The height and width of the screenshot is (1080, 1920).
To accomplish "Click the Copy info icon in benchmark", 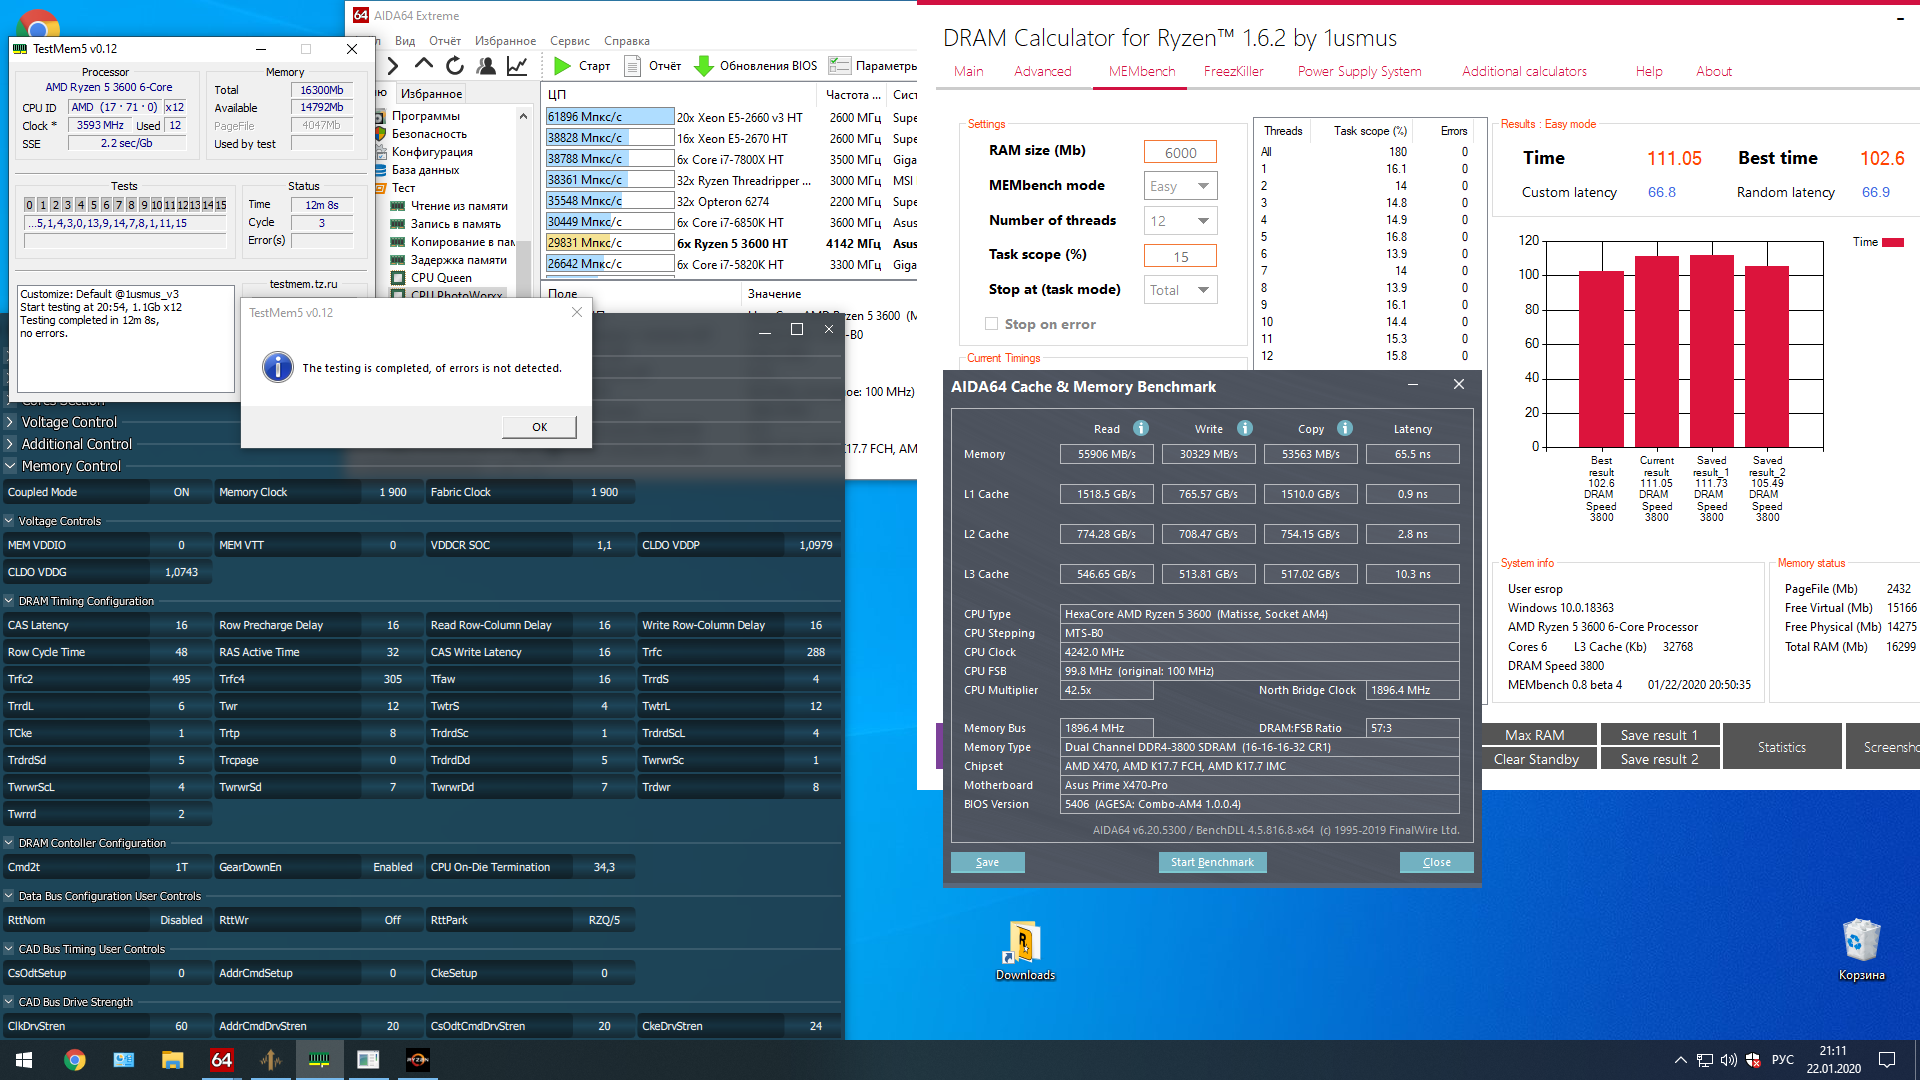I will click(x=1345, y=428).
